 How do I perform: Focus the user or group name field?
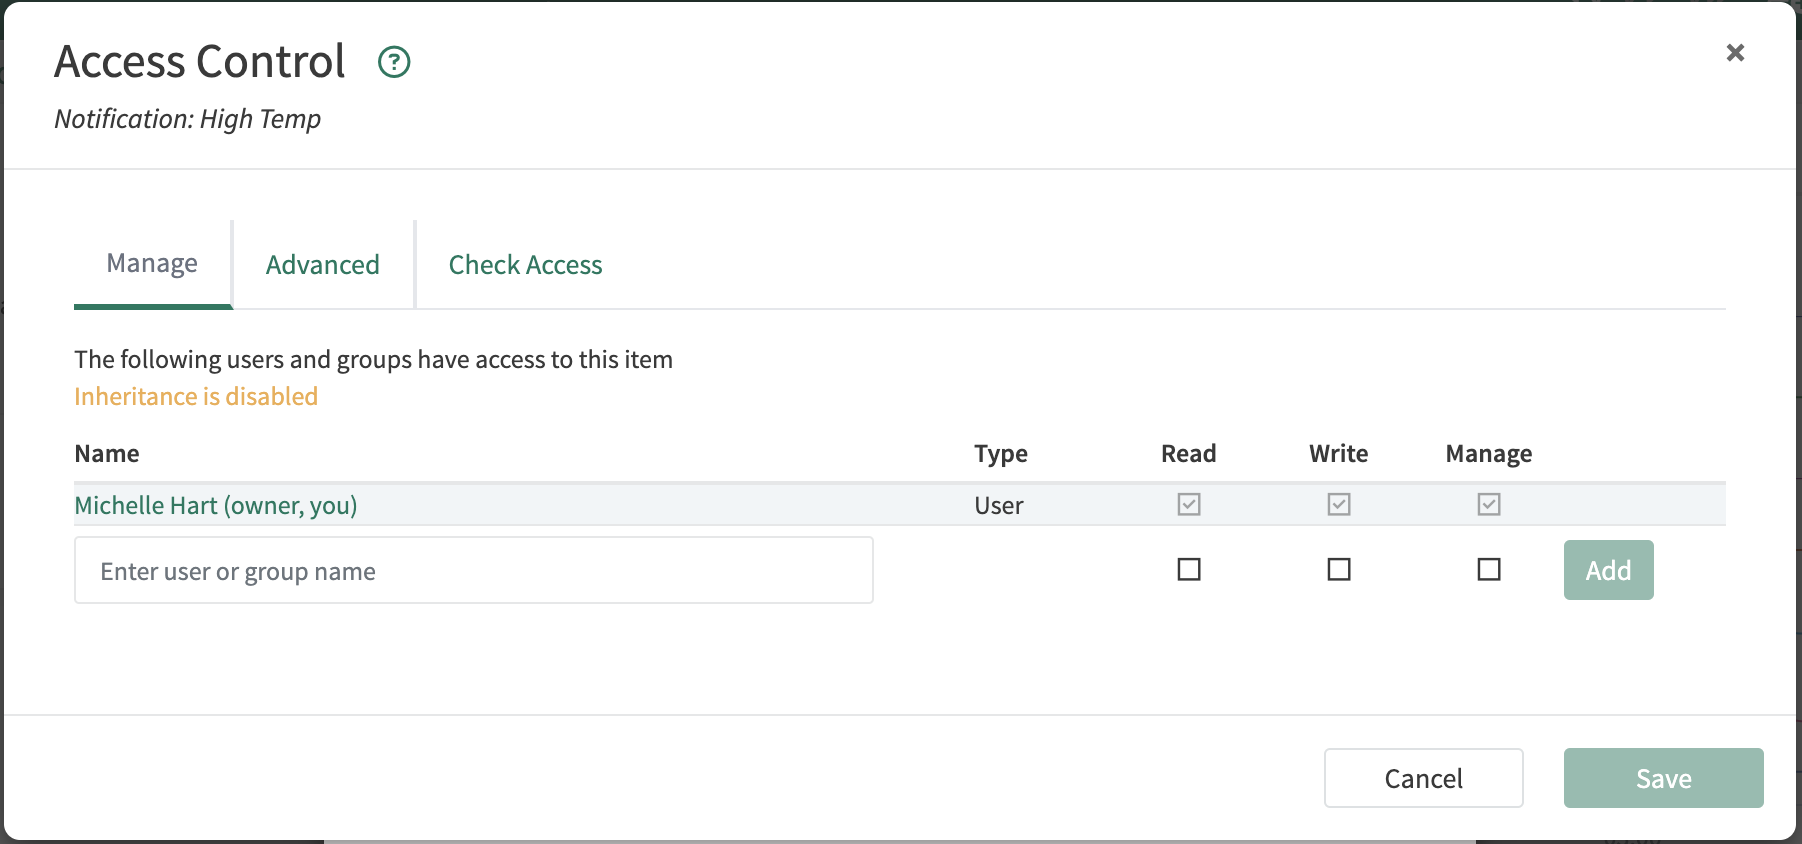tap(473, 571)
